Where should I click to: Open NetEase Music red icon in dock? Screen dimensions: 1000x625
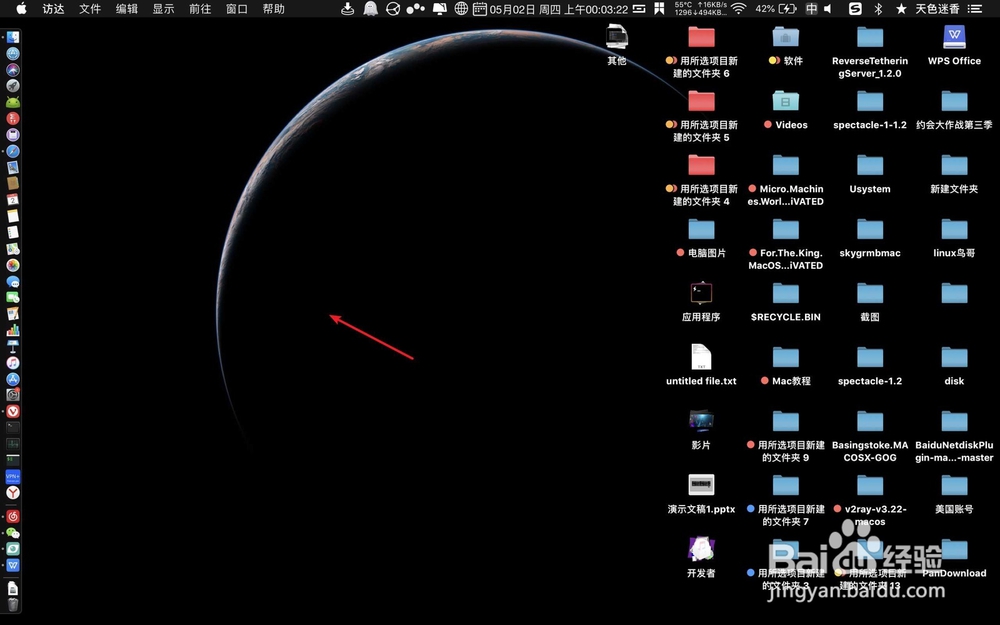click(x=13, y=516)
